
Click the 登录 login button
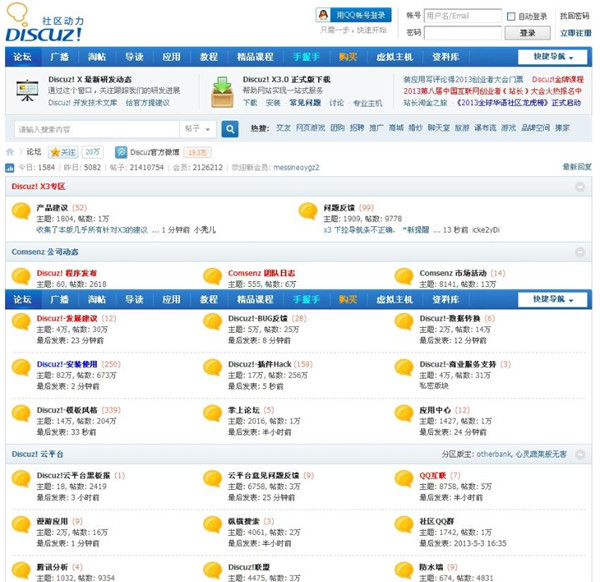528,33
